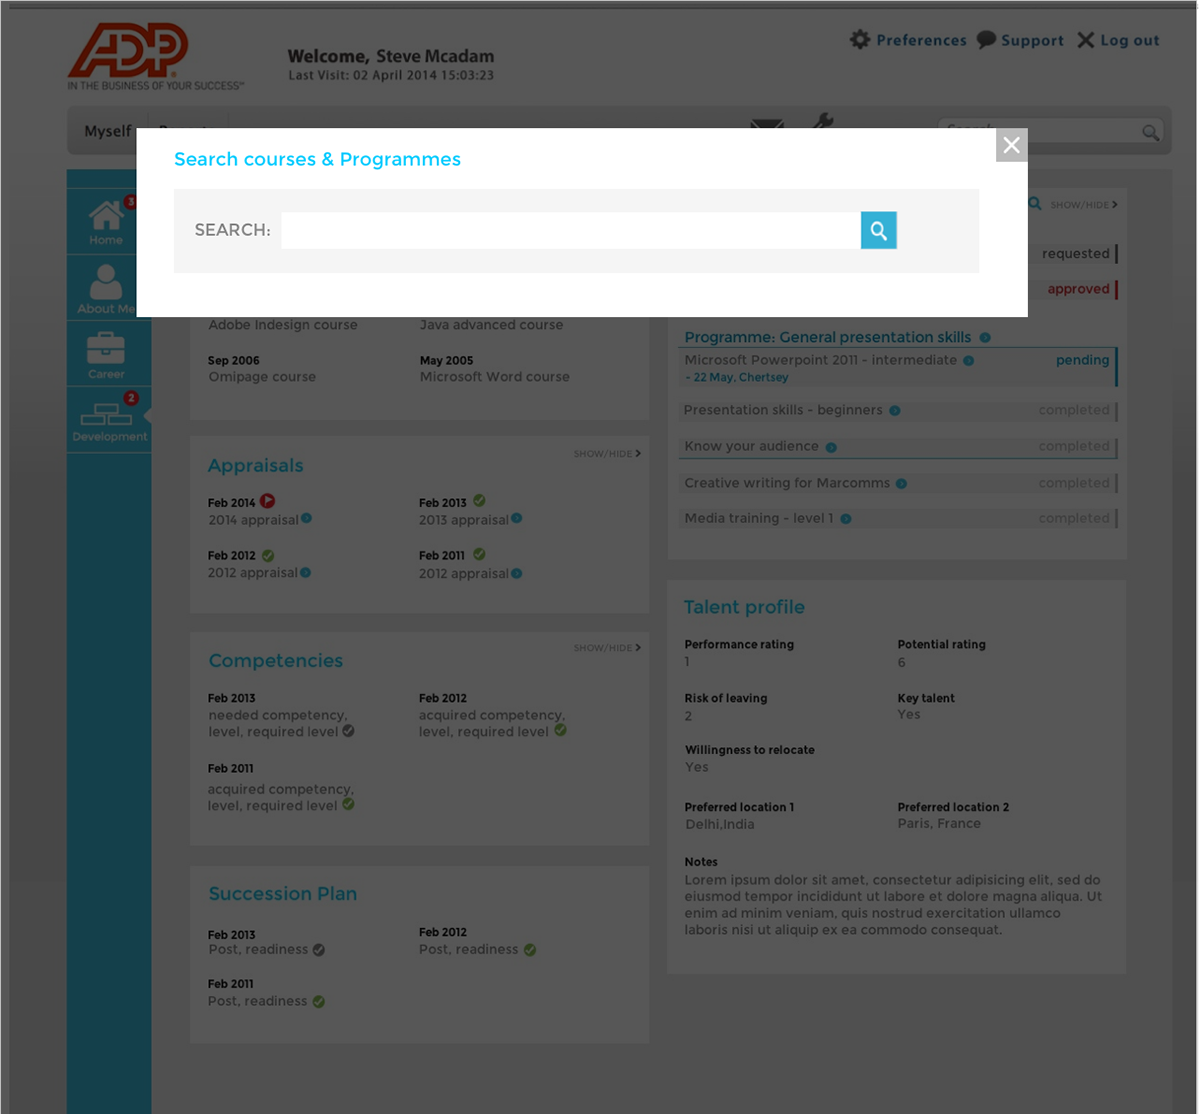
Task: Click Feb 2011 Post, readiness check icon
Action: point(318,1001)
